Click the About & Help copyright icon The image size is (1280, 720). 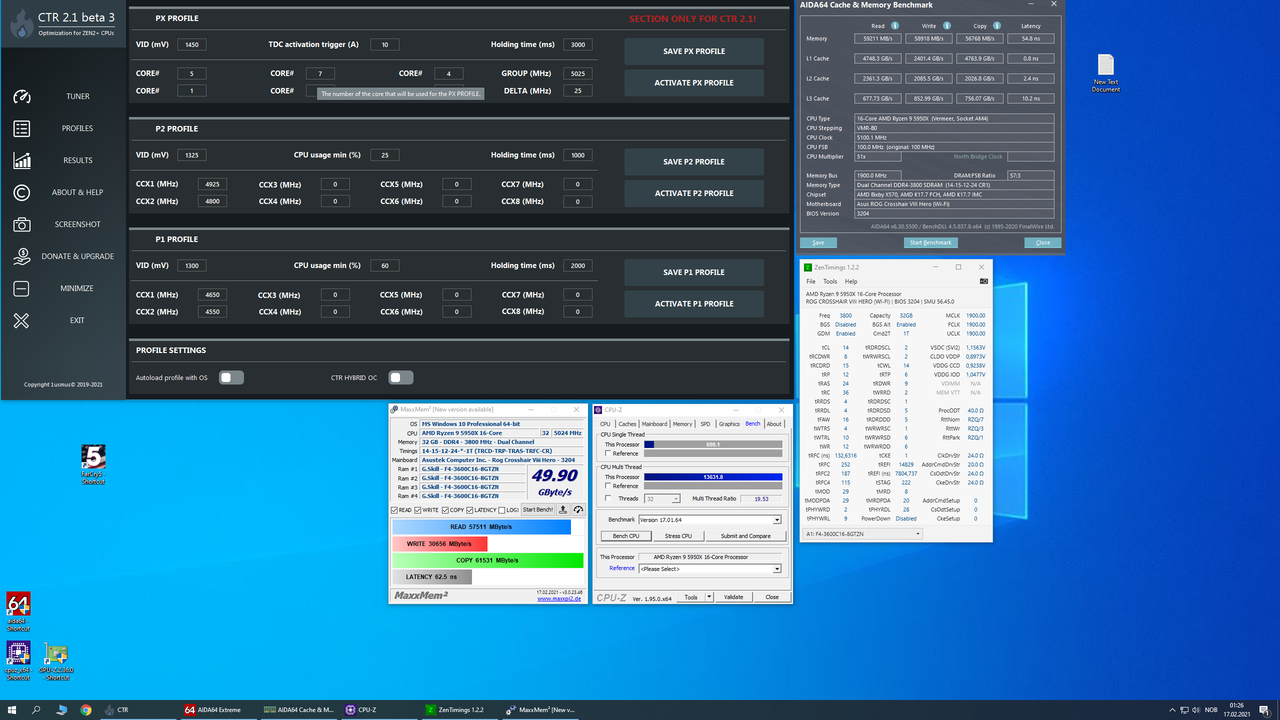coord(22,192)
